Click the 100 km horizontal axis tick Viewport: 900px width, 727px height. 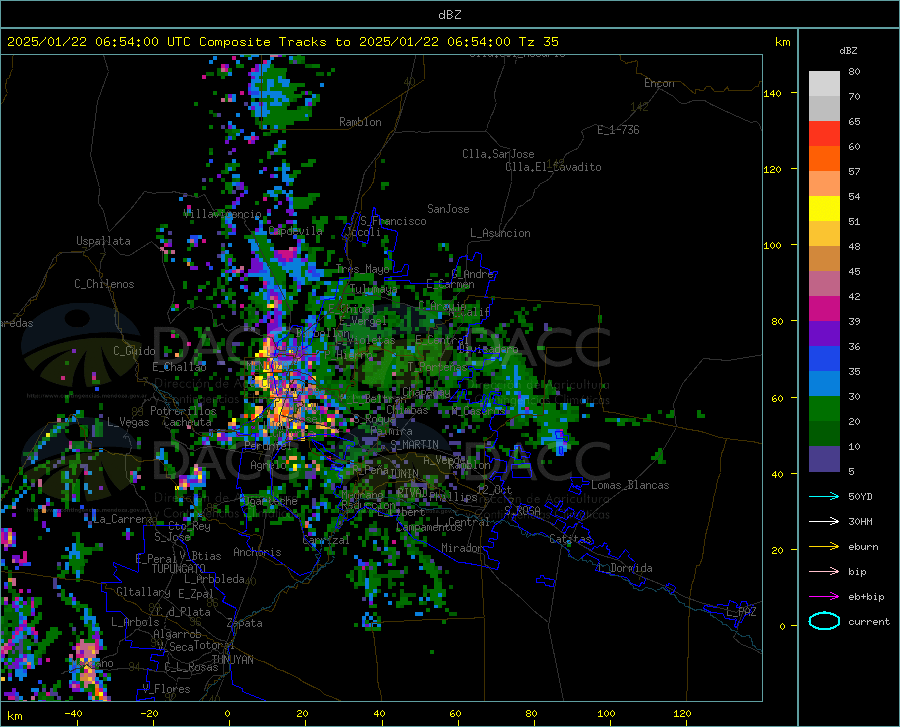click(606, 713)
